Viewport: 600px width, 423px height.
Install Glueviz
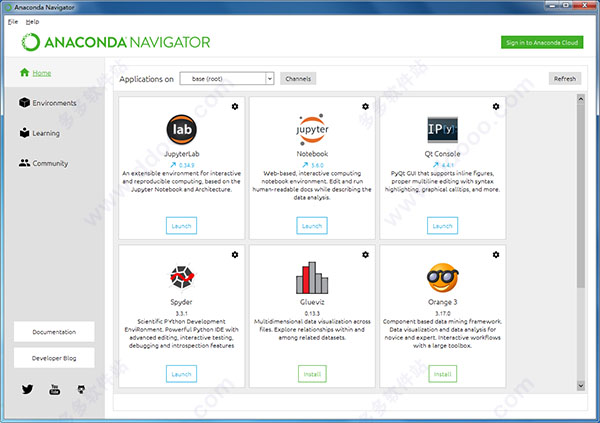point(312,374)
